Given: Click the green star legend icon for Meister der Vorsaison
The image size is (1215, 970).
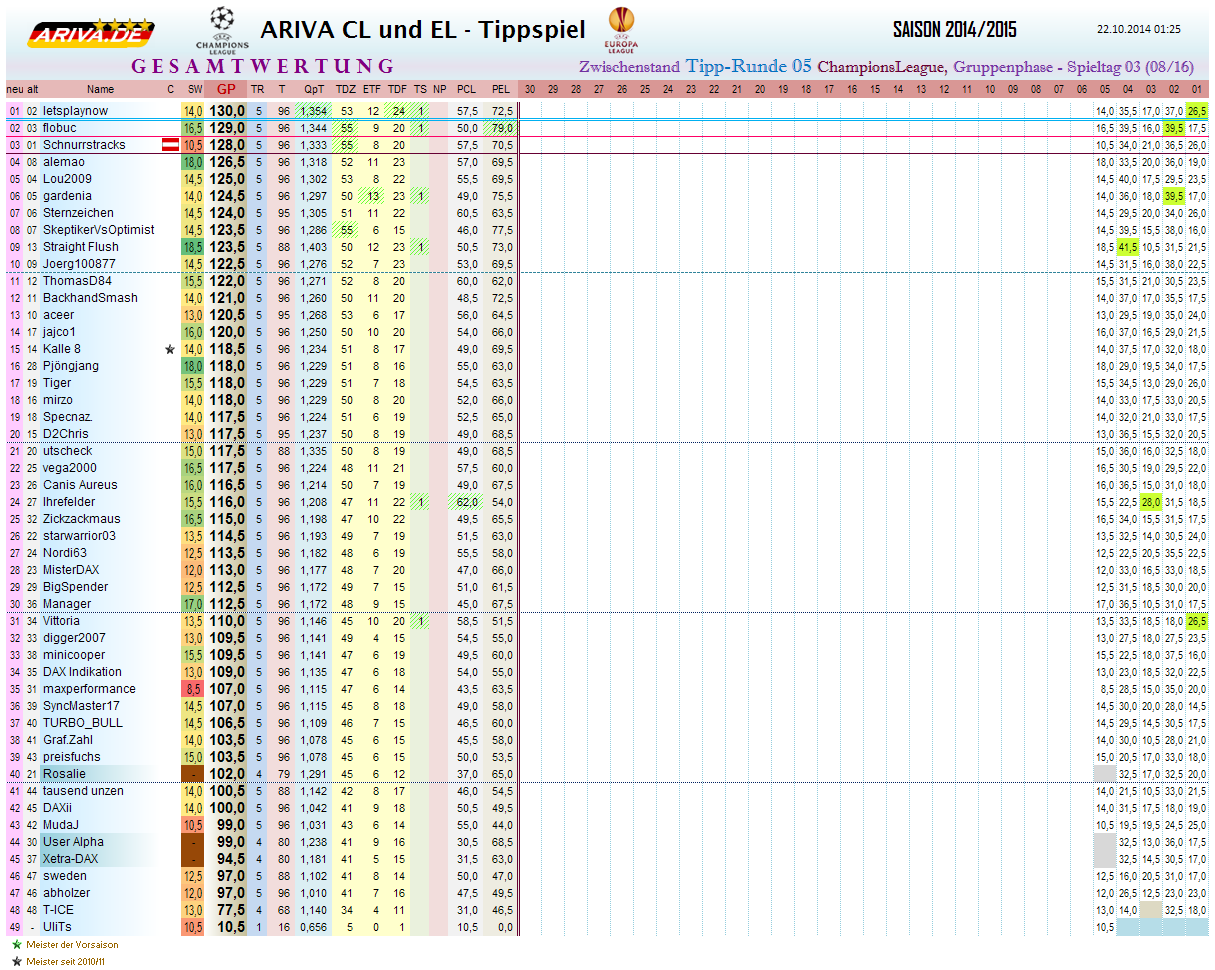Looking at the screenshot, I should (x=16, y=944).
